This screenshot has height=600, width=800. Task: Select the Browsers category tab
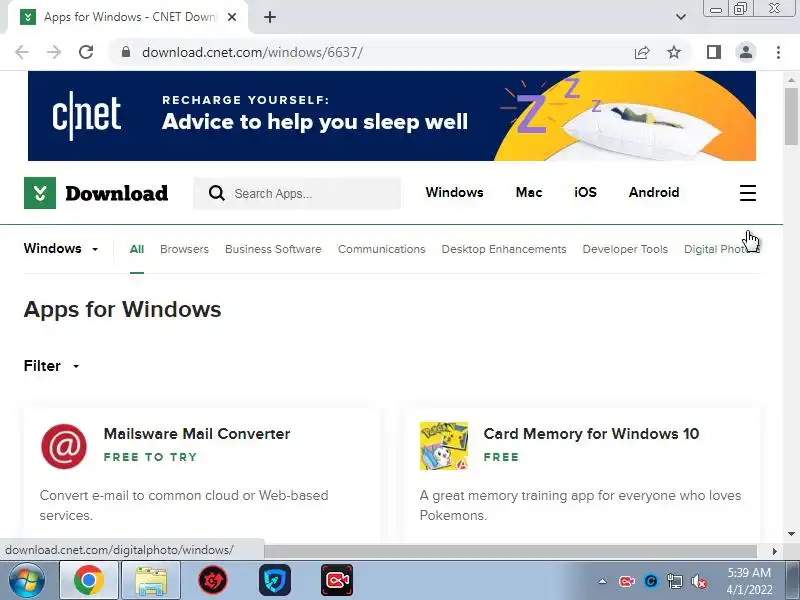[x=184, y=249]
